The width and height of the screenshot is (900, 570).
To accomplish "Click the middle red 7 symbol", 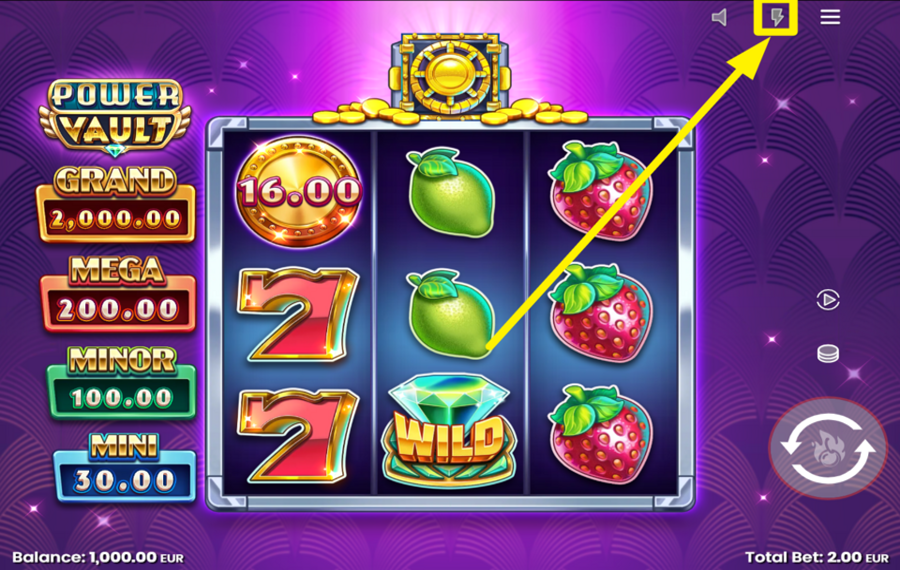I will tap(298, 315).
